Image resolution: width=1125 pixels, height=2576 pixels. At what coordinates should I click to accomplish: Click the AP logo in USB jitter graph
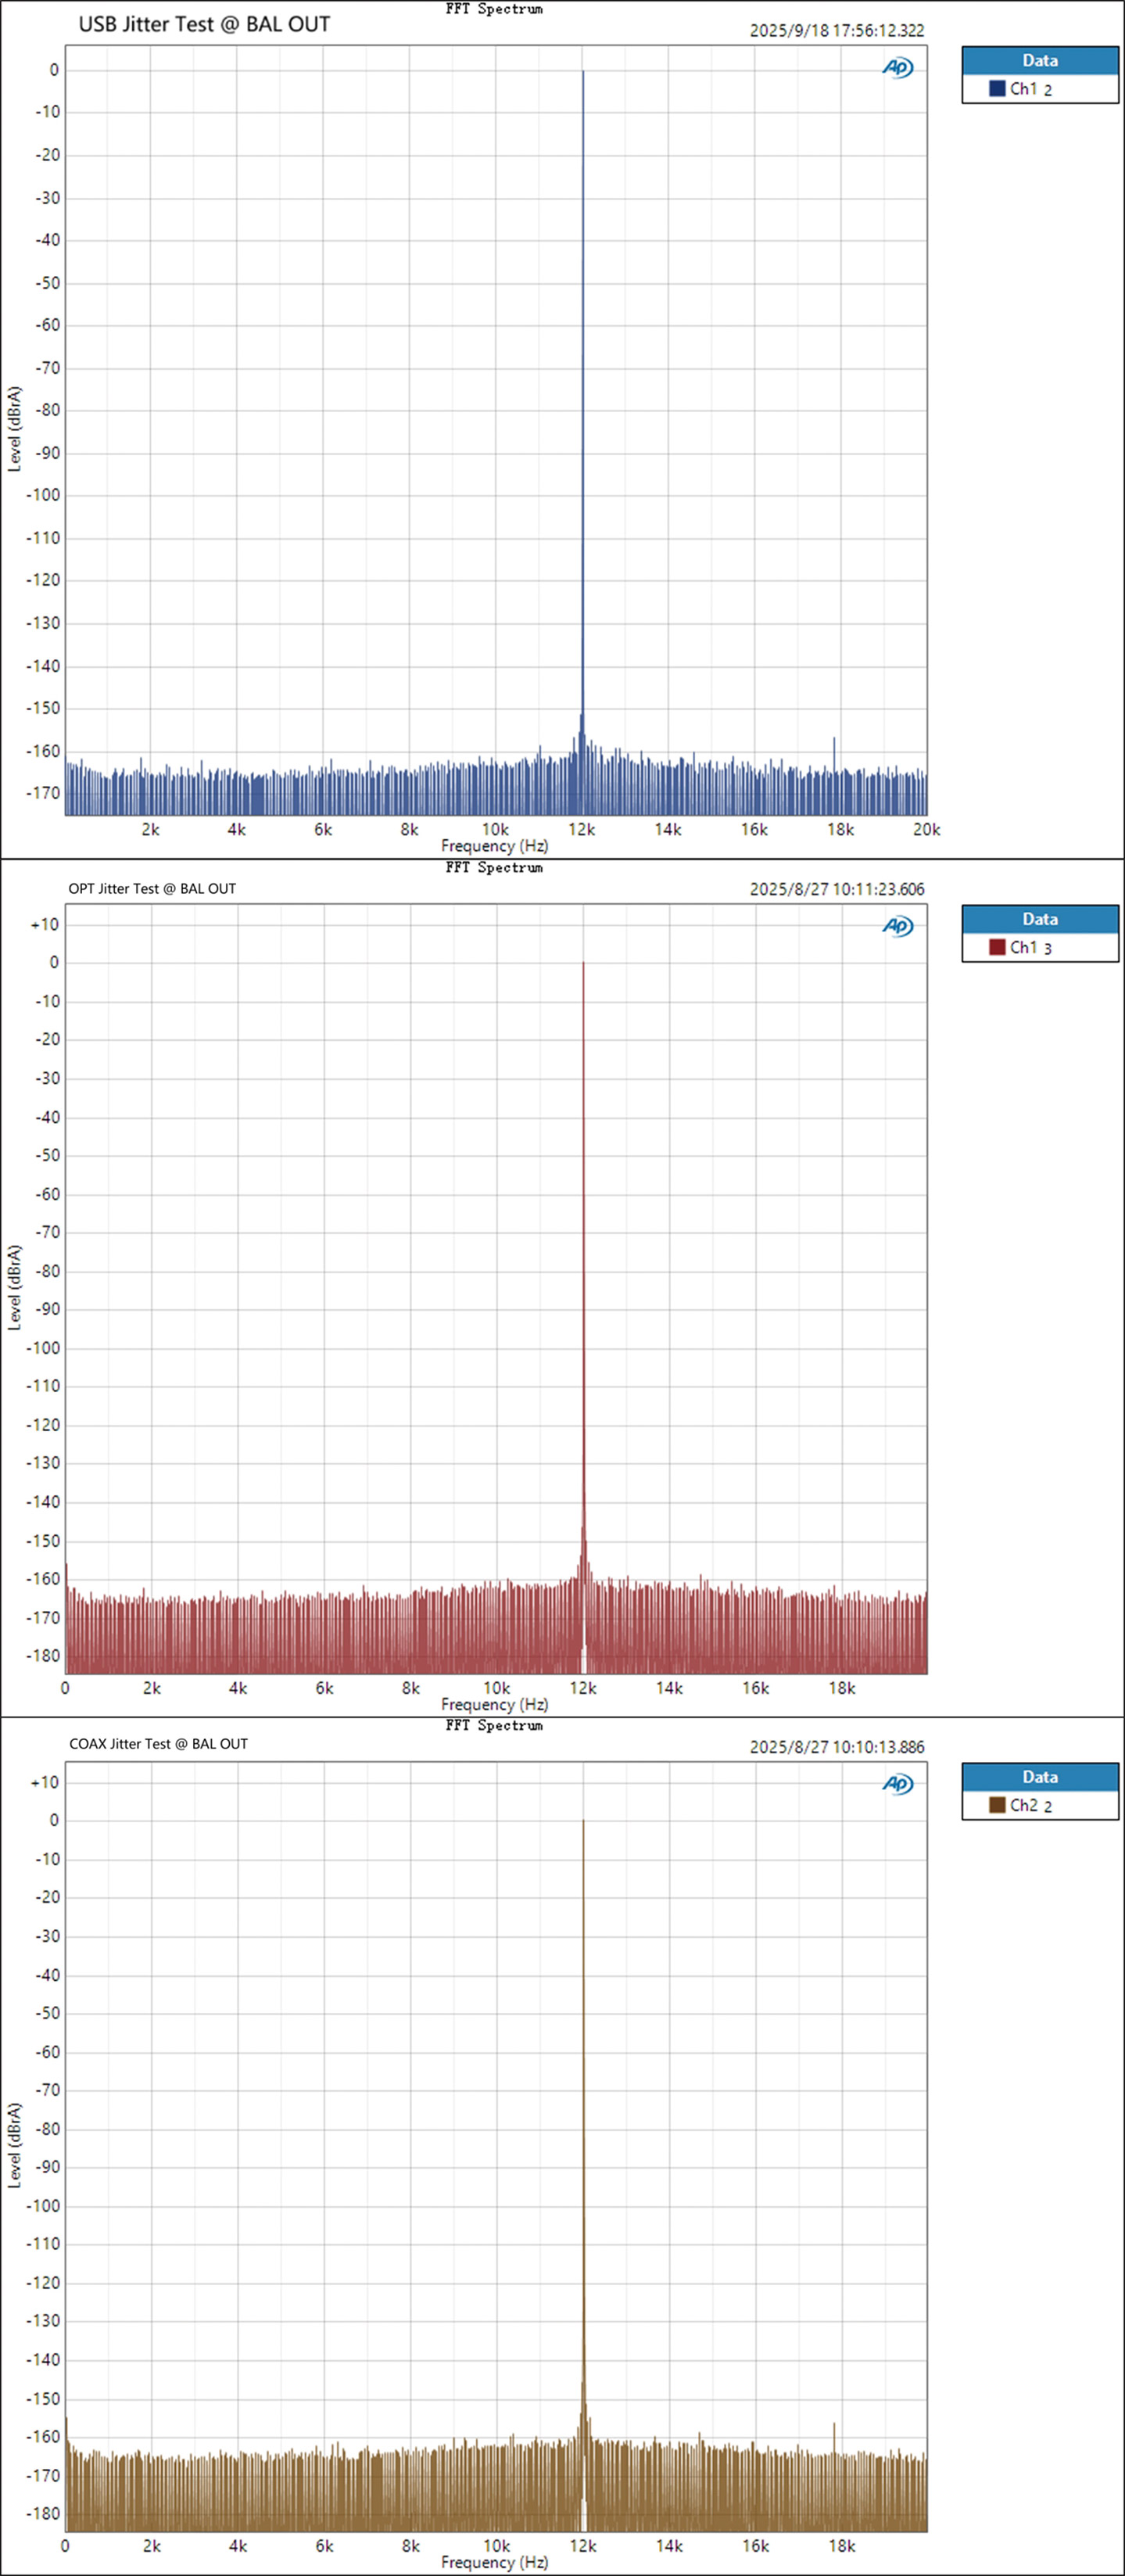[897, 68]
